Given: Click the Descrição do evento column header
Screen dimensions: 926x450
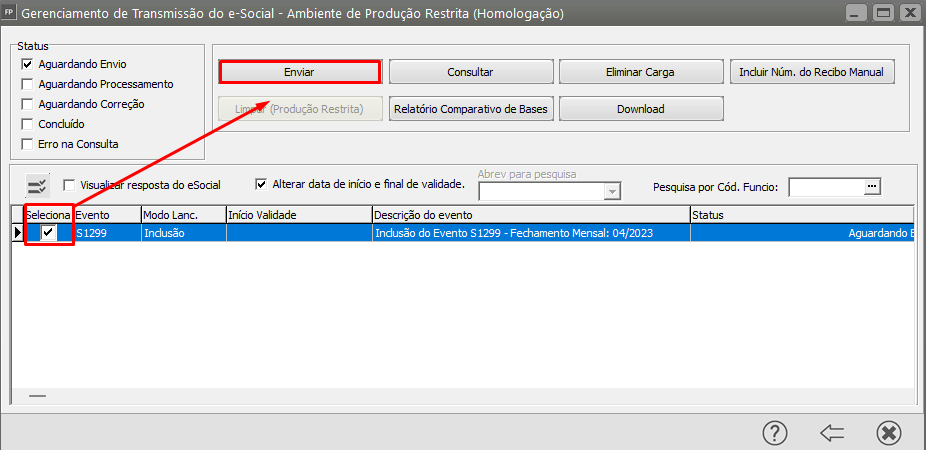Looking at the screenshot, I should [532, 215].
